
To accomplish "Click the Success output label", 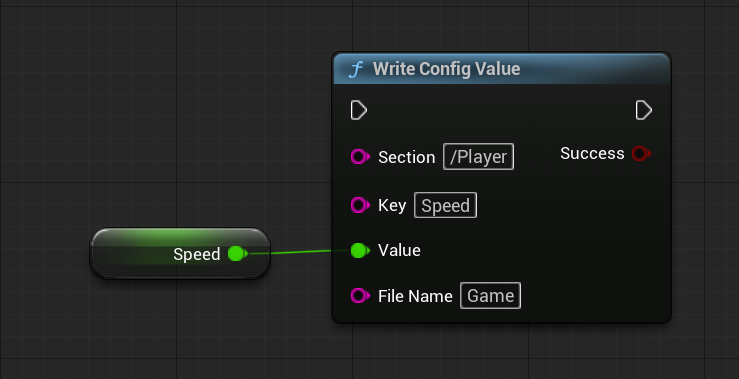I will (x=592, y=153).
